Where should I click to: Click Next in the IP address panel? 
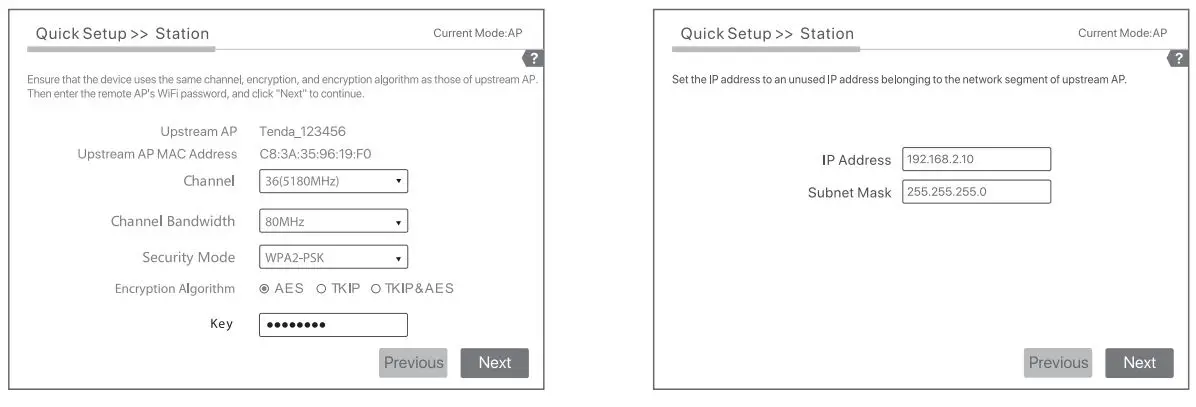pos(1139,363)
